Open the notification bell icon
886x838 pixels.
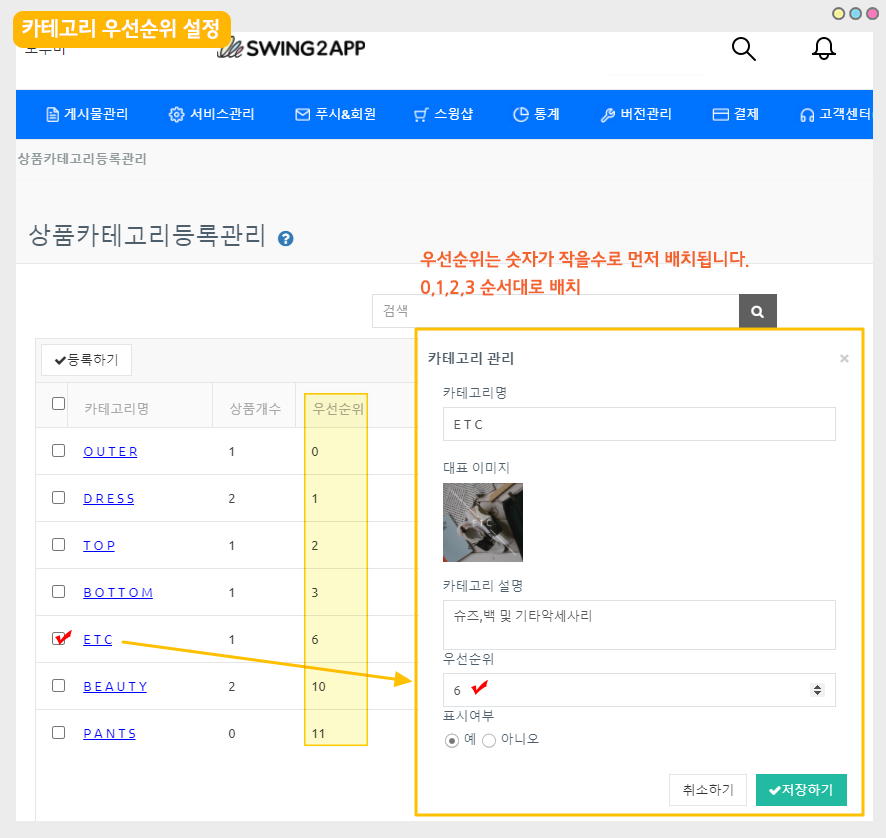pos(823,49)
